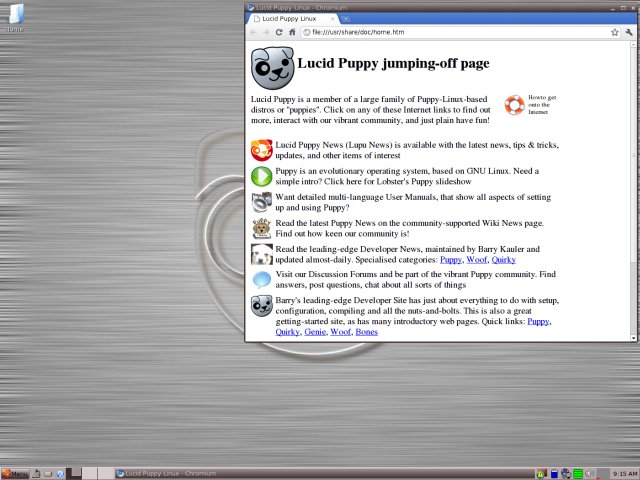The height and width of the screenshot is (480, 640).
Task: Open the Menu button in the taskbar
Action: (15, 474)
